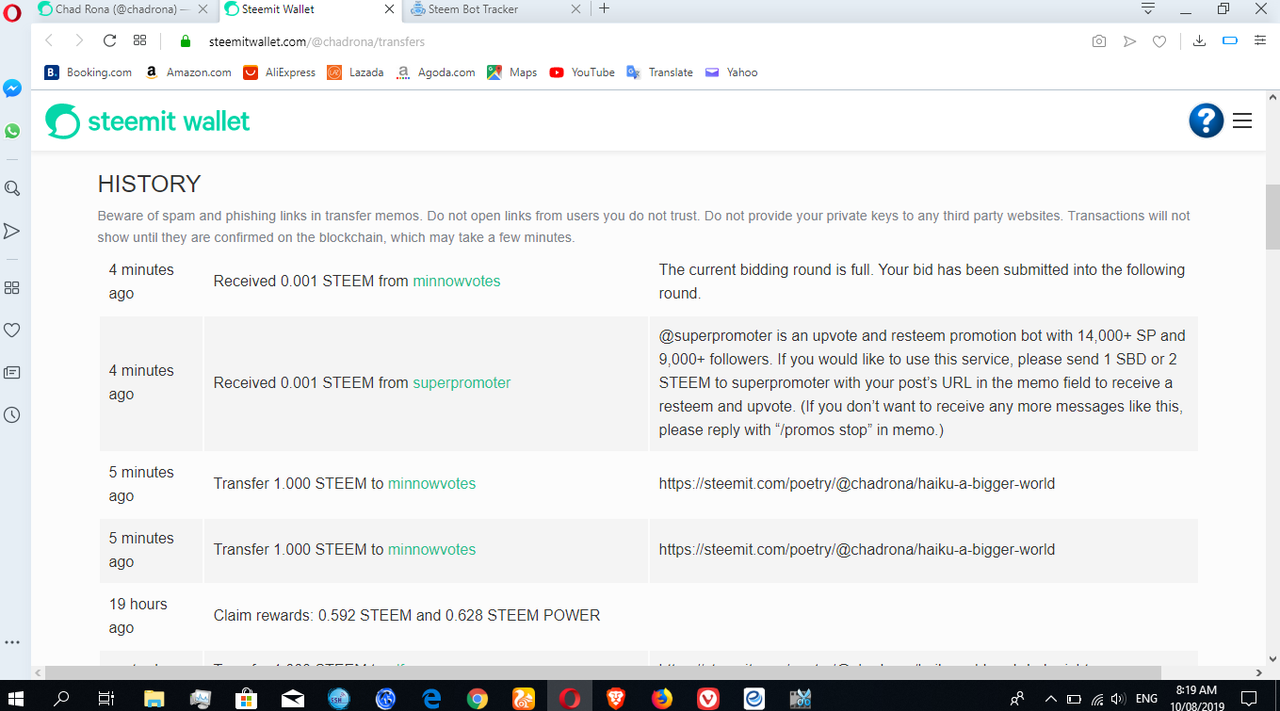Close the Chad Rona tab

[x=203, y=9]
